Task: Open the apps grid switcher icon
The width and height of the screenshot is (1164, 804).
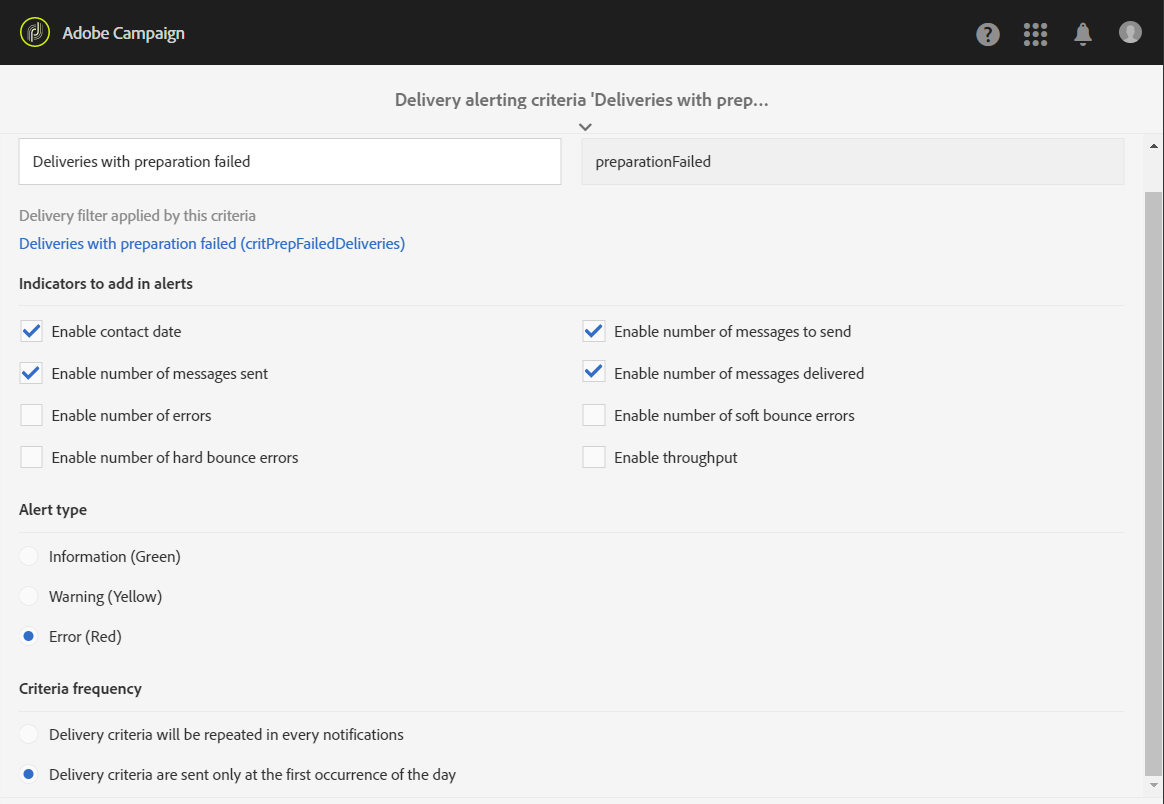Action: point(1035,34)
